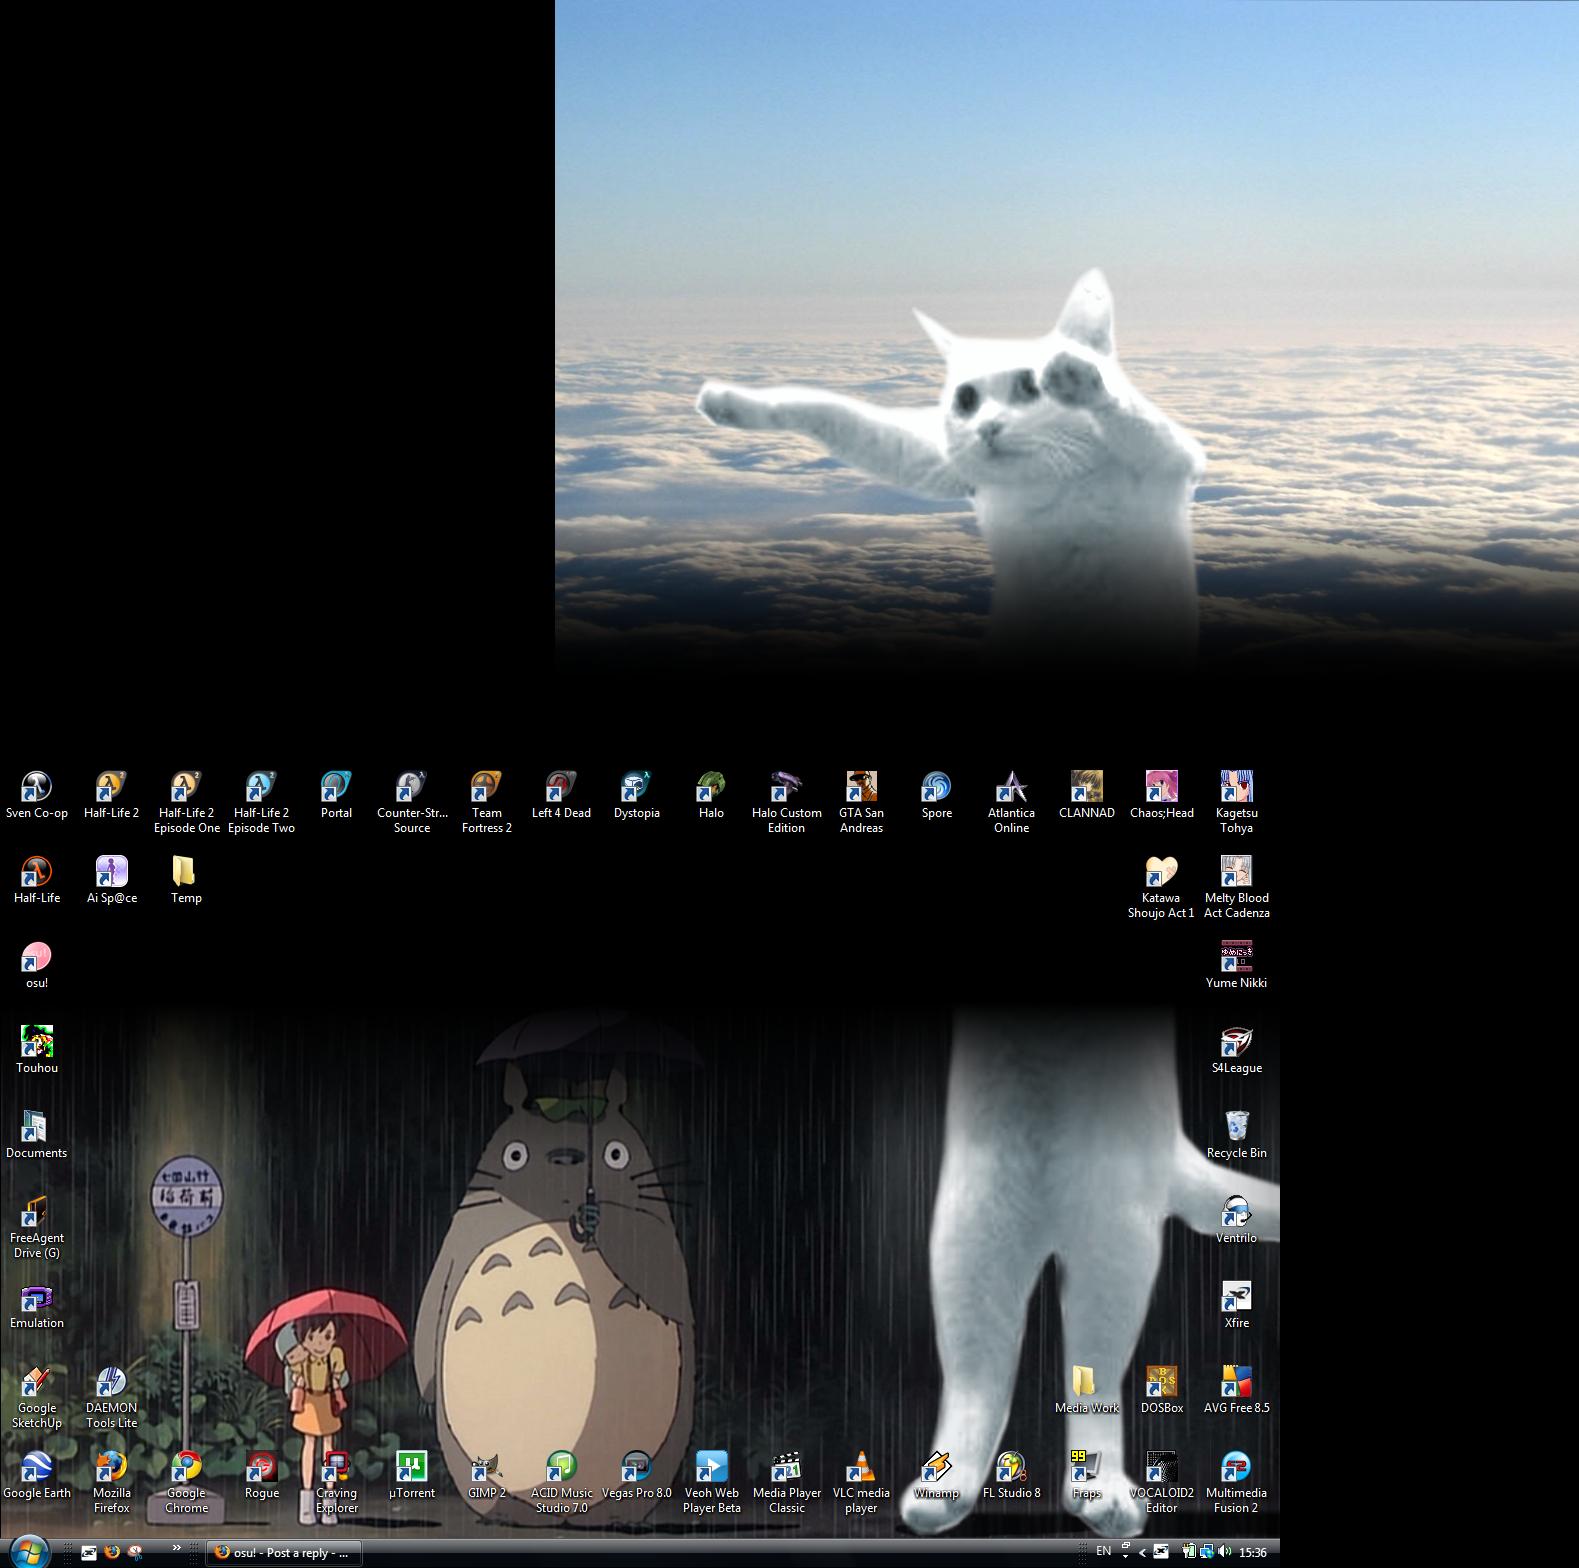This screenshot has height=1568, width=1579.
Task: Select the Dystopia desktop icon
Action: coord(637,795)
